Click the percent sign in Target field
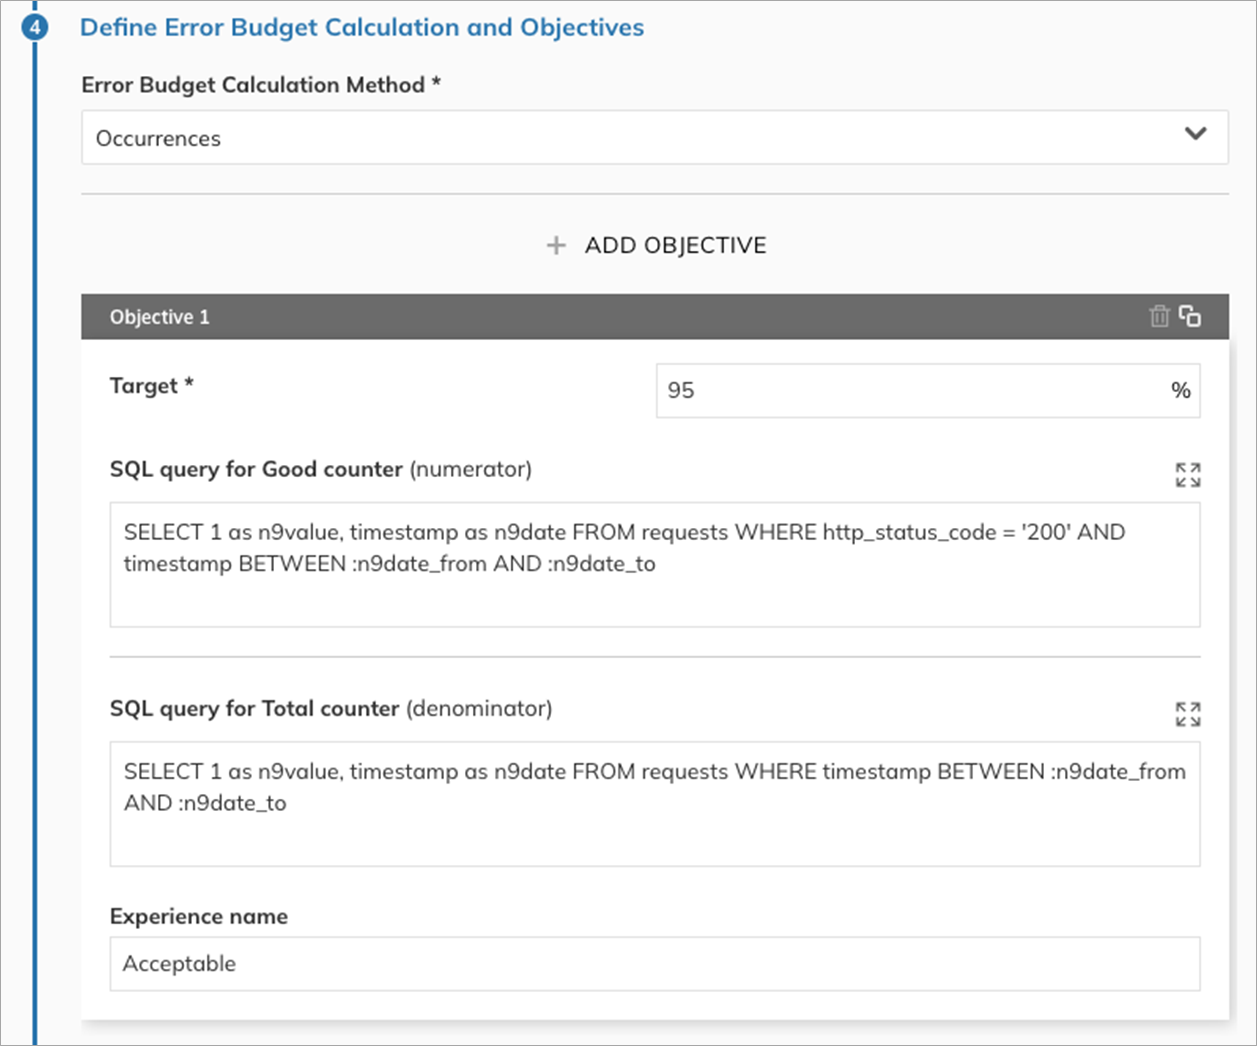The width and height of the screenshot is (1257, 1046). click(x=1180, y=390)
